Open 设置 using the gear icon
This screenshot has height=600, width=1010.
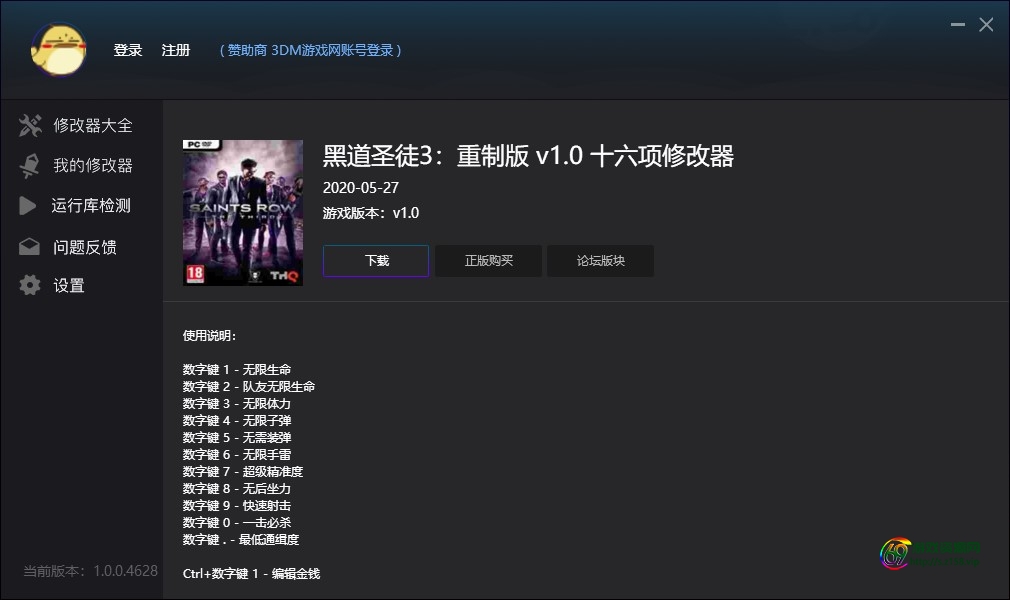point(29,285)
